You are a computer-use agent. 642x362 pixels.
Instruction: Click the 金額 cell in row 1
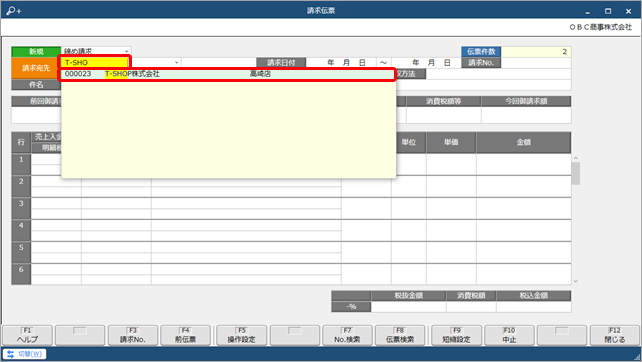point(524,164)
